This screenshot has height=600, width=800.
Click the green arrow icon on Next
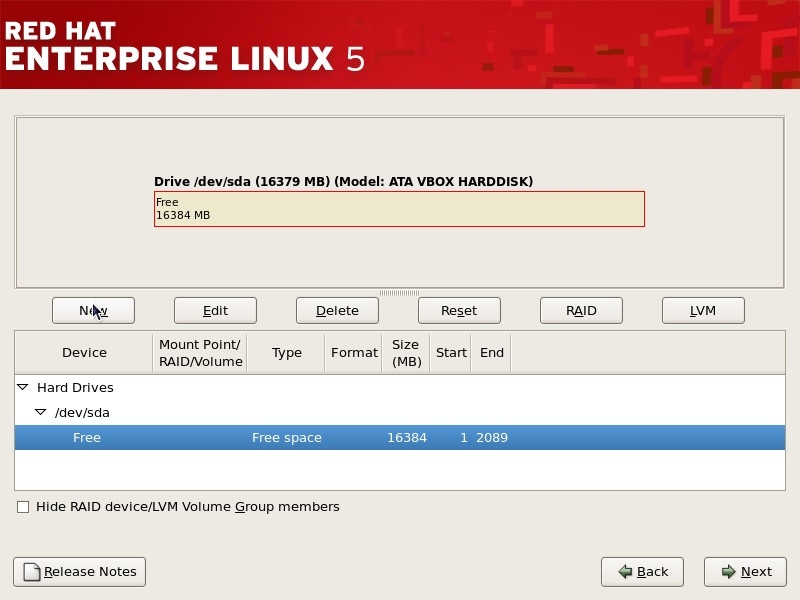click(x=729, y=571)
